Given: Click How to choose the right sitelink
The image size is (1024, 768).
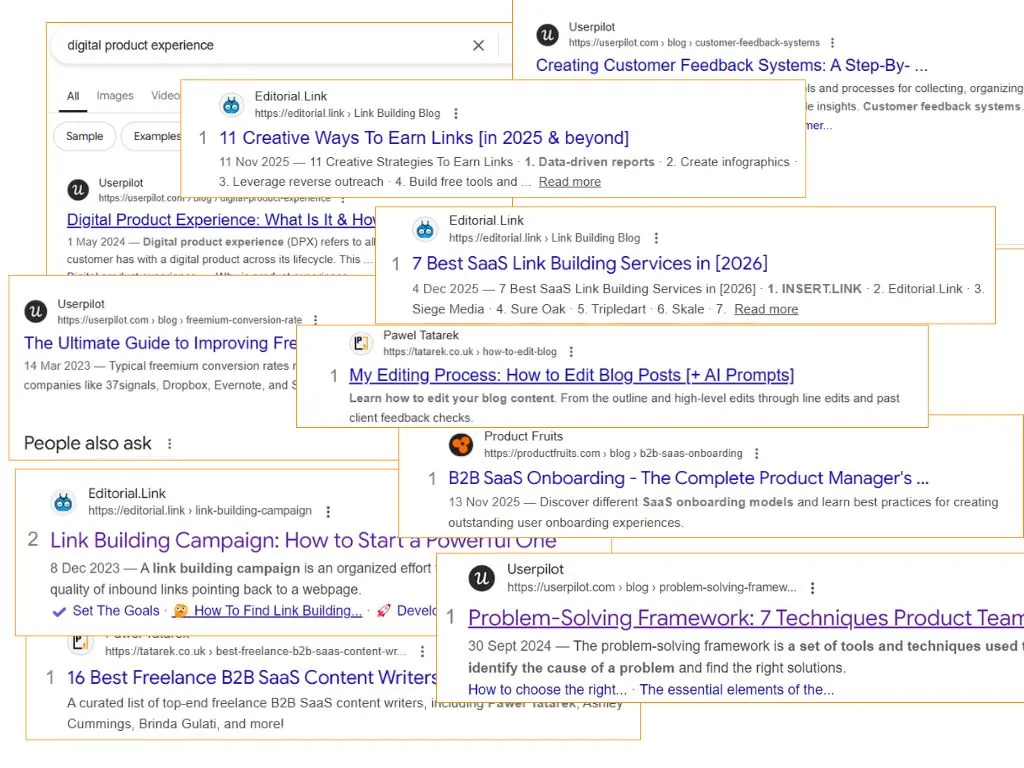Looking at the screenshot, I should point(547,690).
